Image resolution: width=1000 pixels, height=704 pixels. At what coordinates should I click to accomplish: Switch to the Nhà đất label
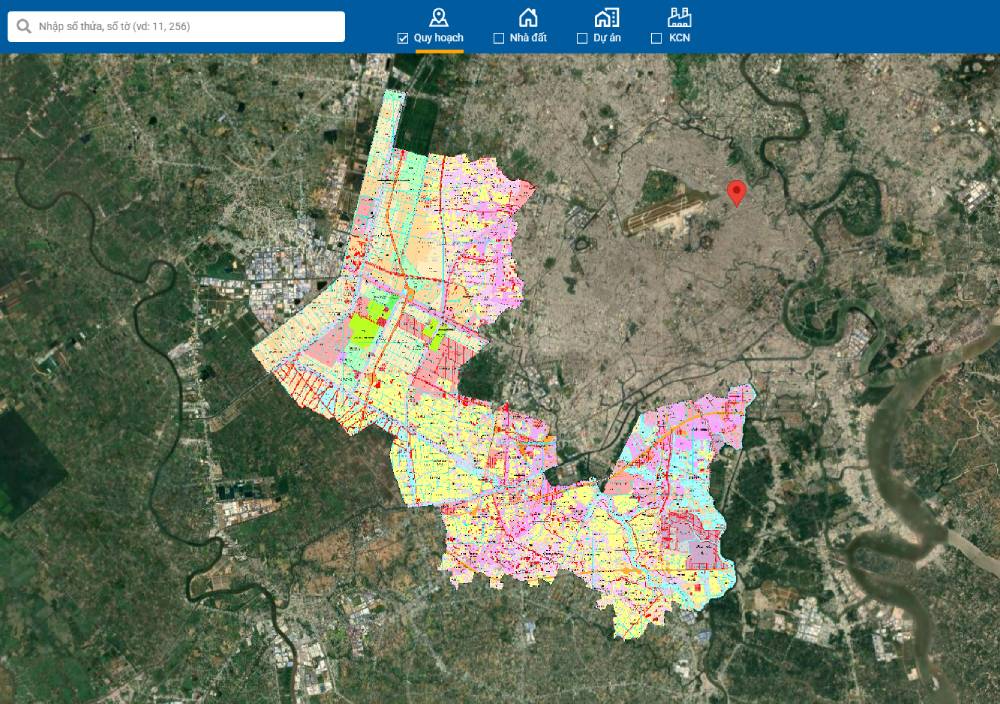[527, 38]
